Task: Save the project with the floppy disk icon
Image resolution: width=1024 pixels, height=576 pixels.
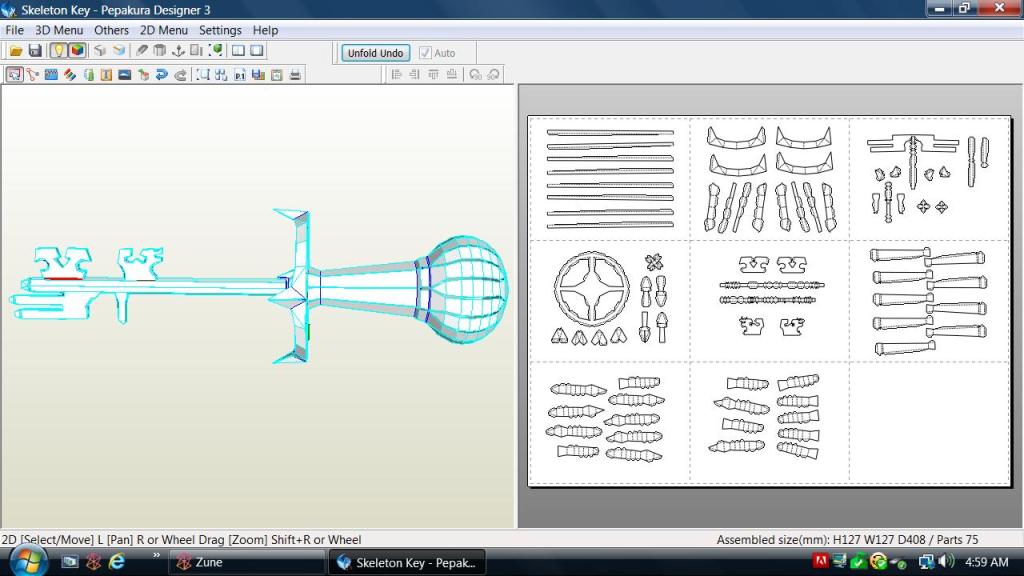Action: point(35,50)
